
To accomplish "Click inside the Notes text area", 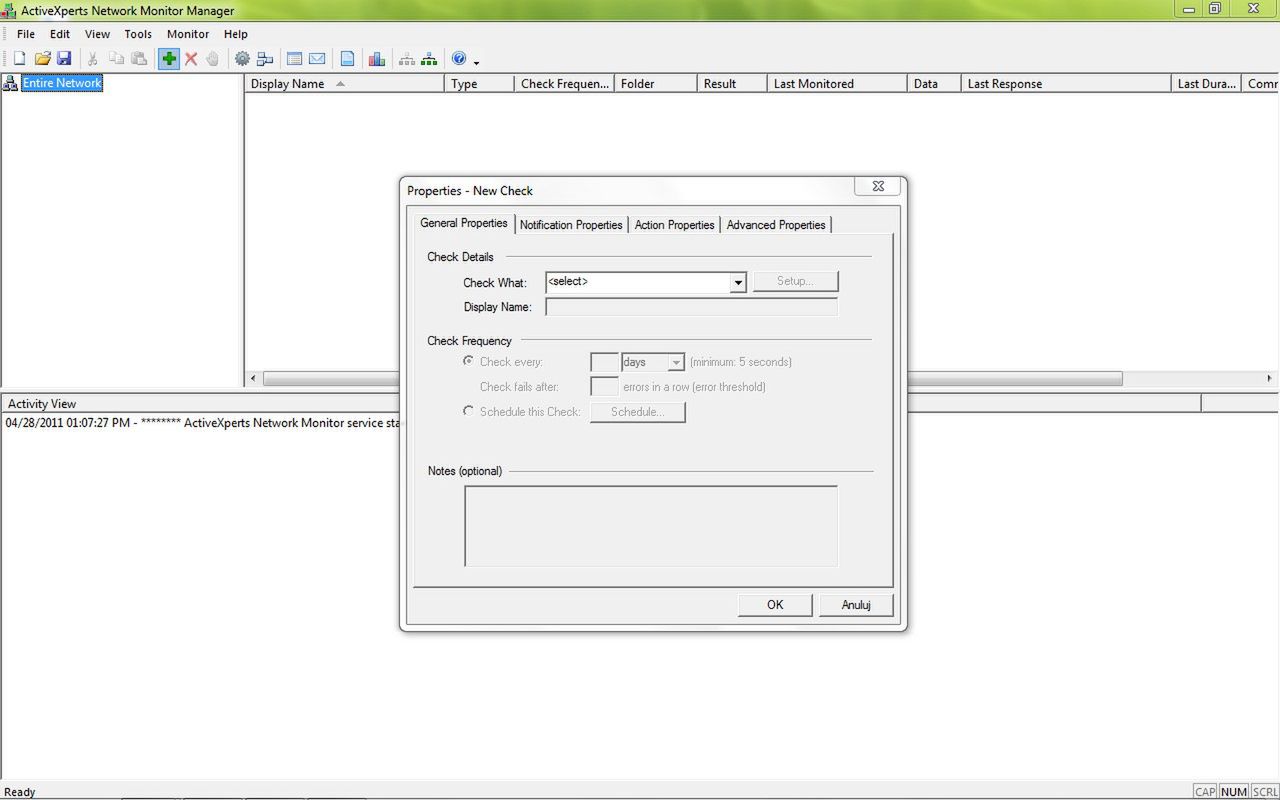I will pyautogui.click(x=651, y=526).
